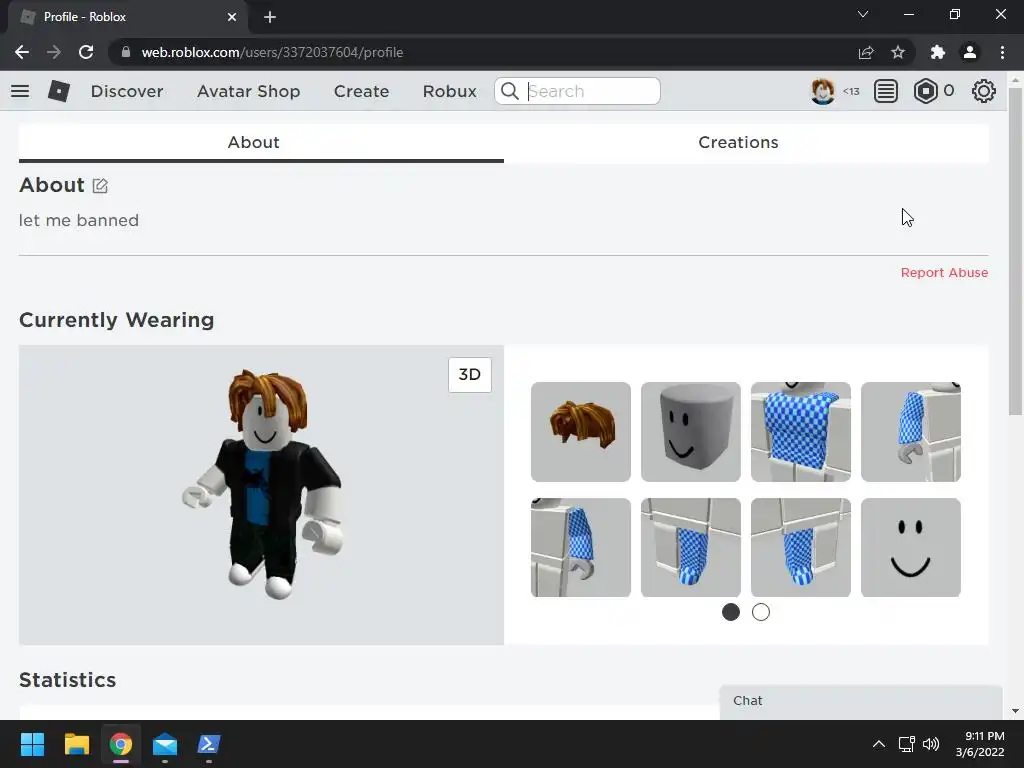Open the clock showing 9:11 PM
The height and width of the screenshot is (768, 1024).
(980, 744)
